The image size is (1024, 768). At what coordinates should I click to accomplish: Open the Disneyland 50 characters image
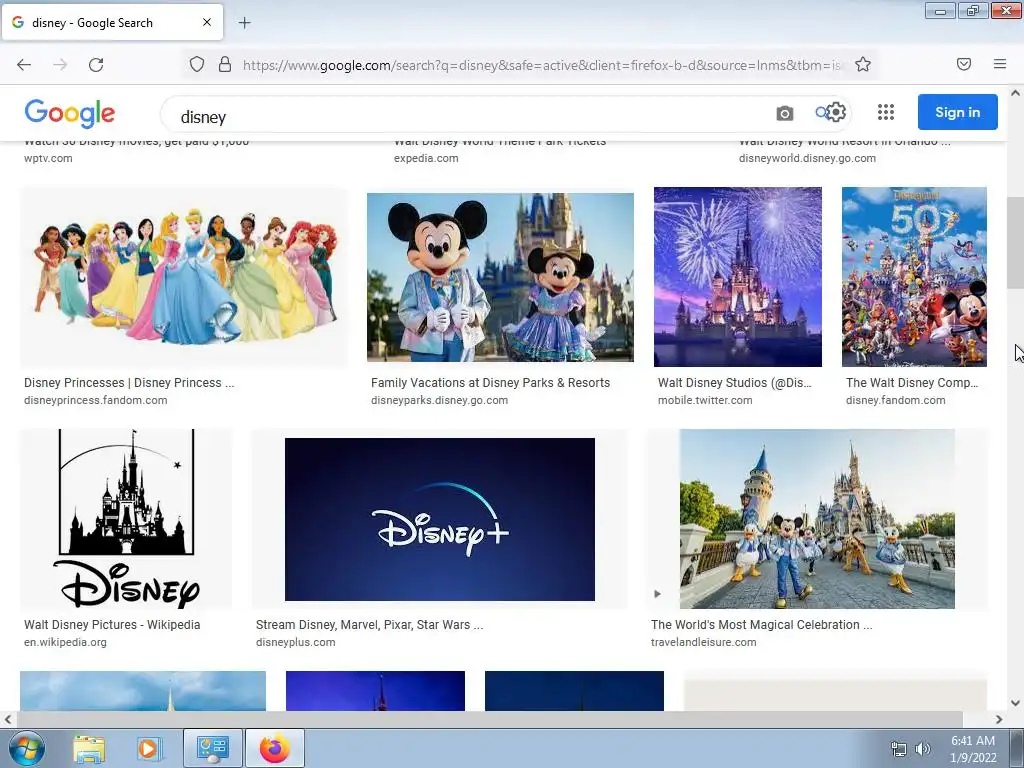tap(914, 277)
